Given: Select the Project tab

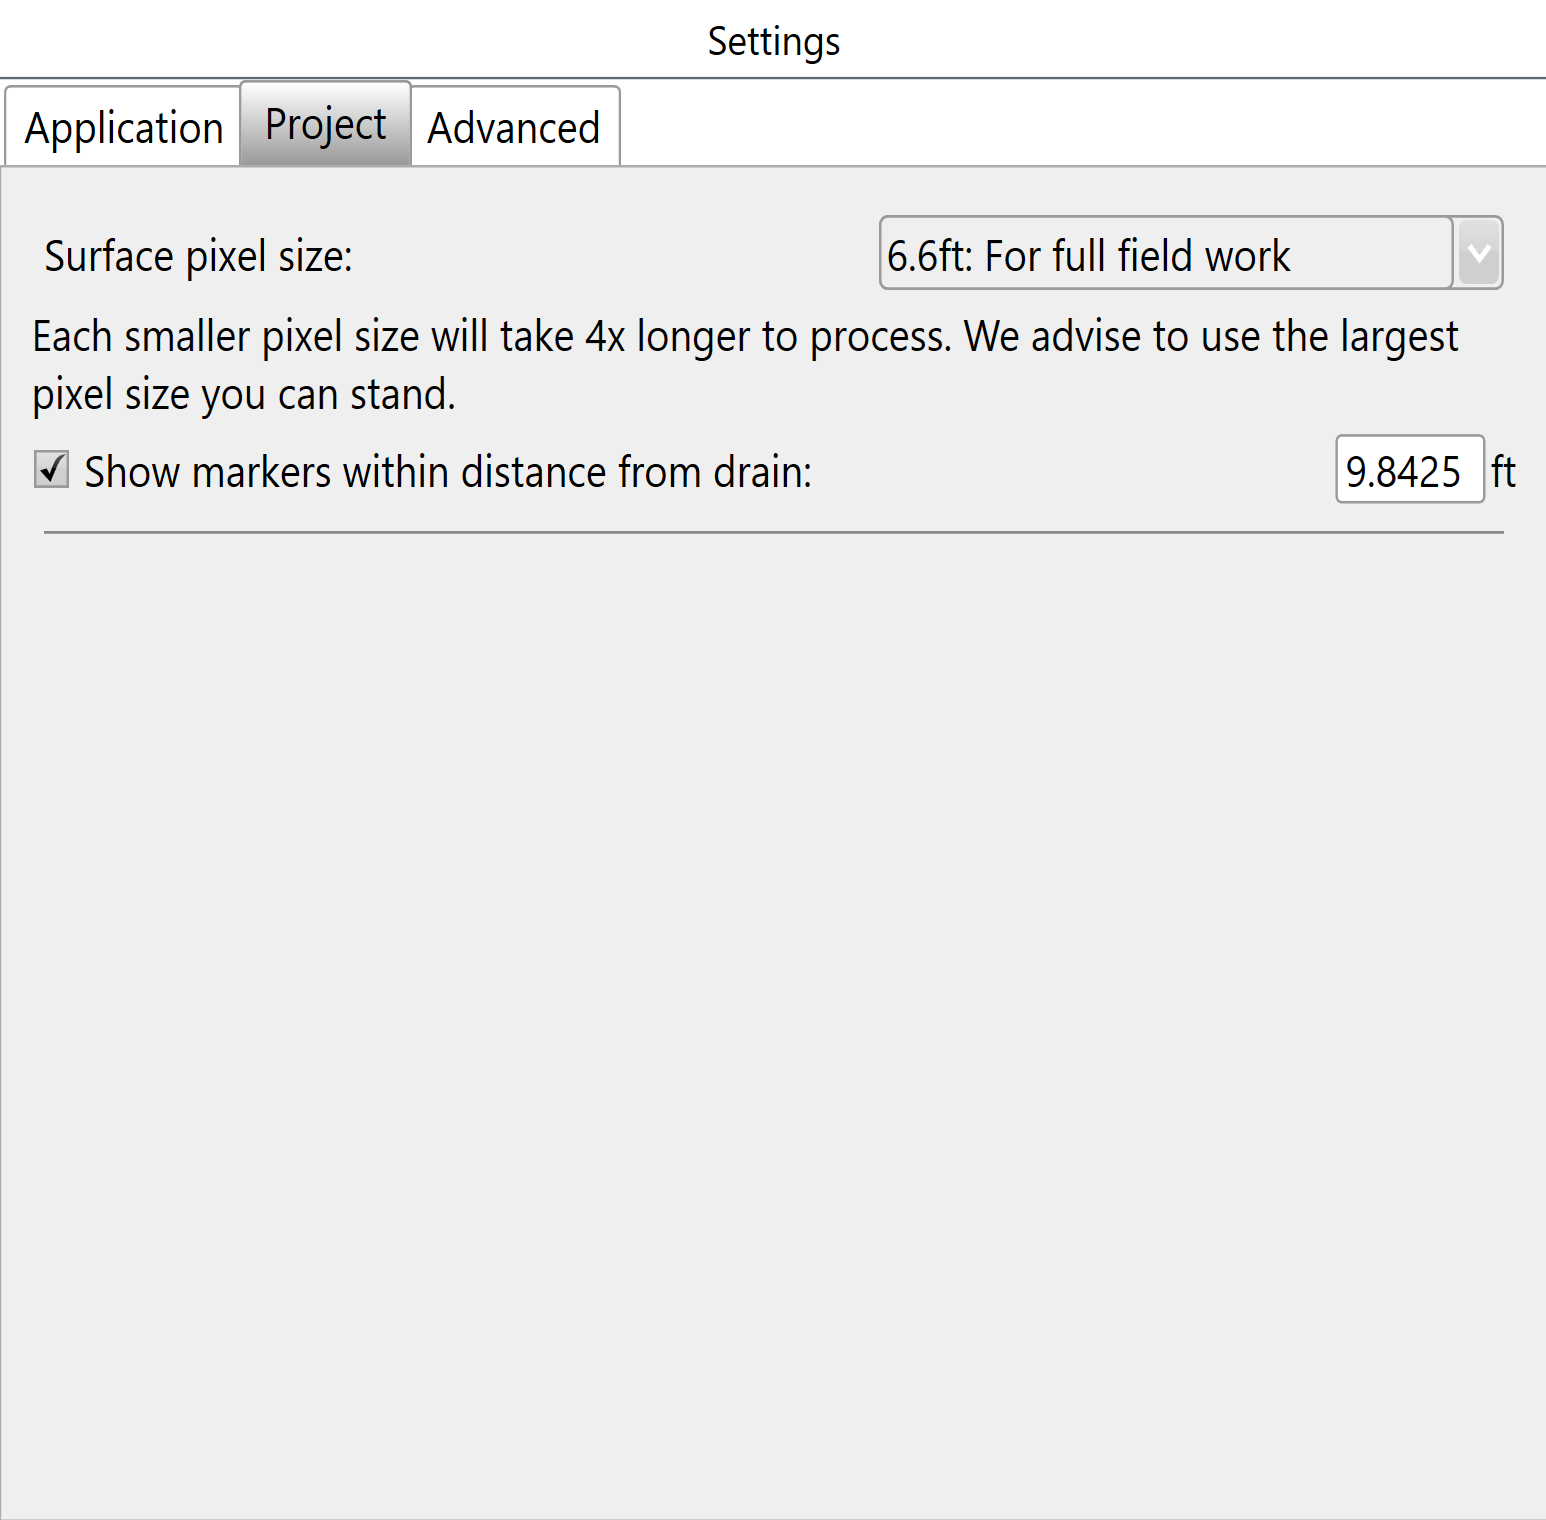Looking at the screenshot, I should [326, 124].
